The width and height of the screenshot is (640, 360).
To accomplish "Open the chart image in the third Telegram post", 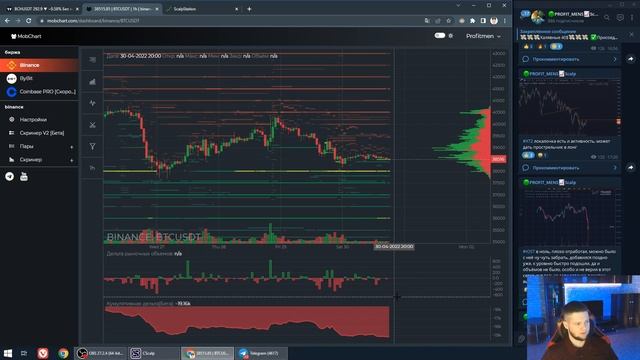I will pyautogui.click(x=570, y=216).
